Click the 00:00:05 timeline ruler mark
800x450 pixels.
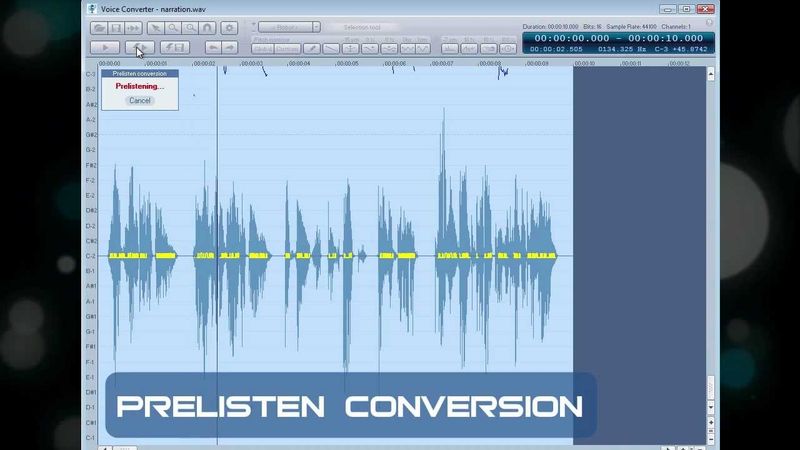tap(347, 64)
